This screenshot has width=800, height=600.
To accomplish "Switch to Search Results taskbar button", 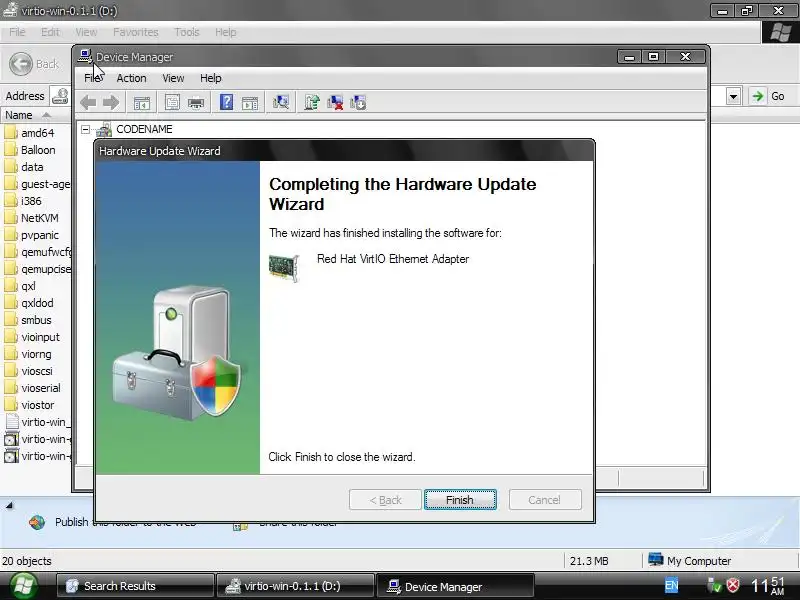I will (135, 586).
